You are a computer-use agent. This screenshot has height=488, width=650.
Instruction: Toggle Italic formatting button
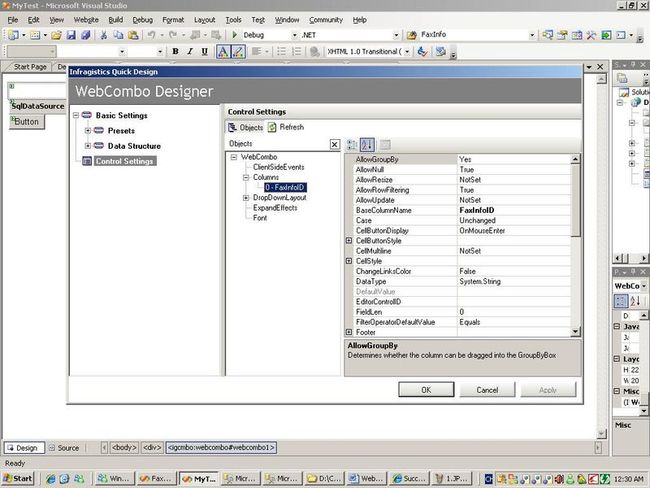(x=190, y=51)
